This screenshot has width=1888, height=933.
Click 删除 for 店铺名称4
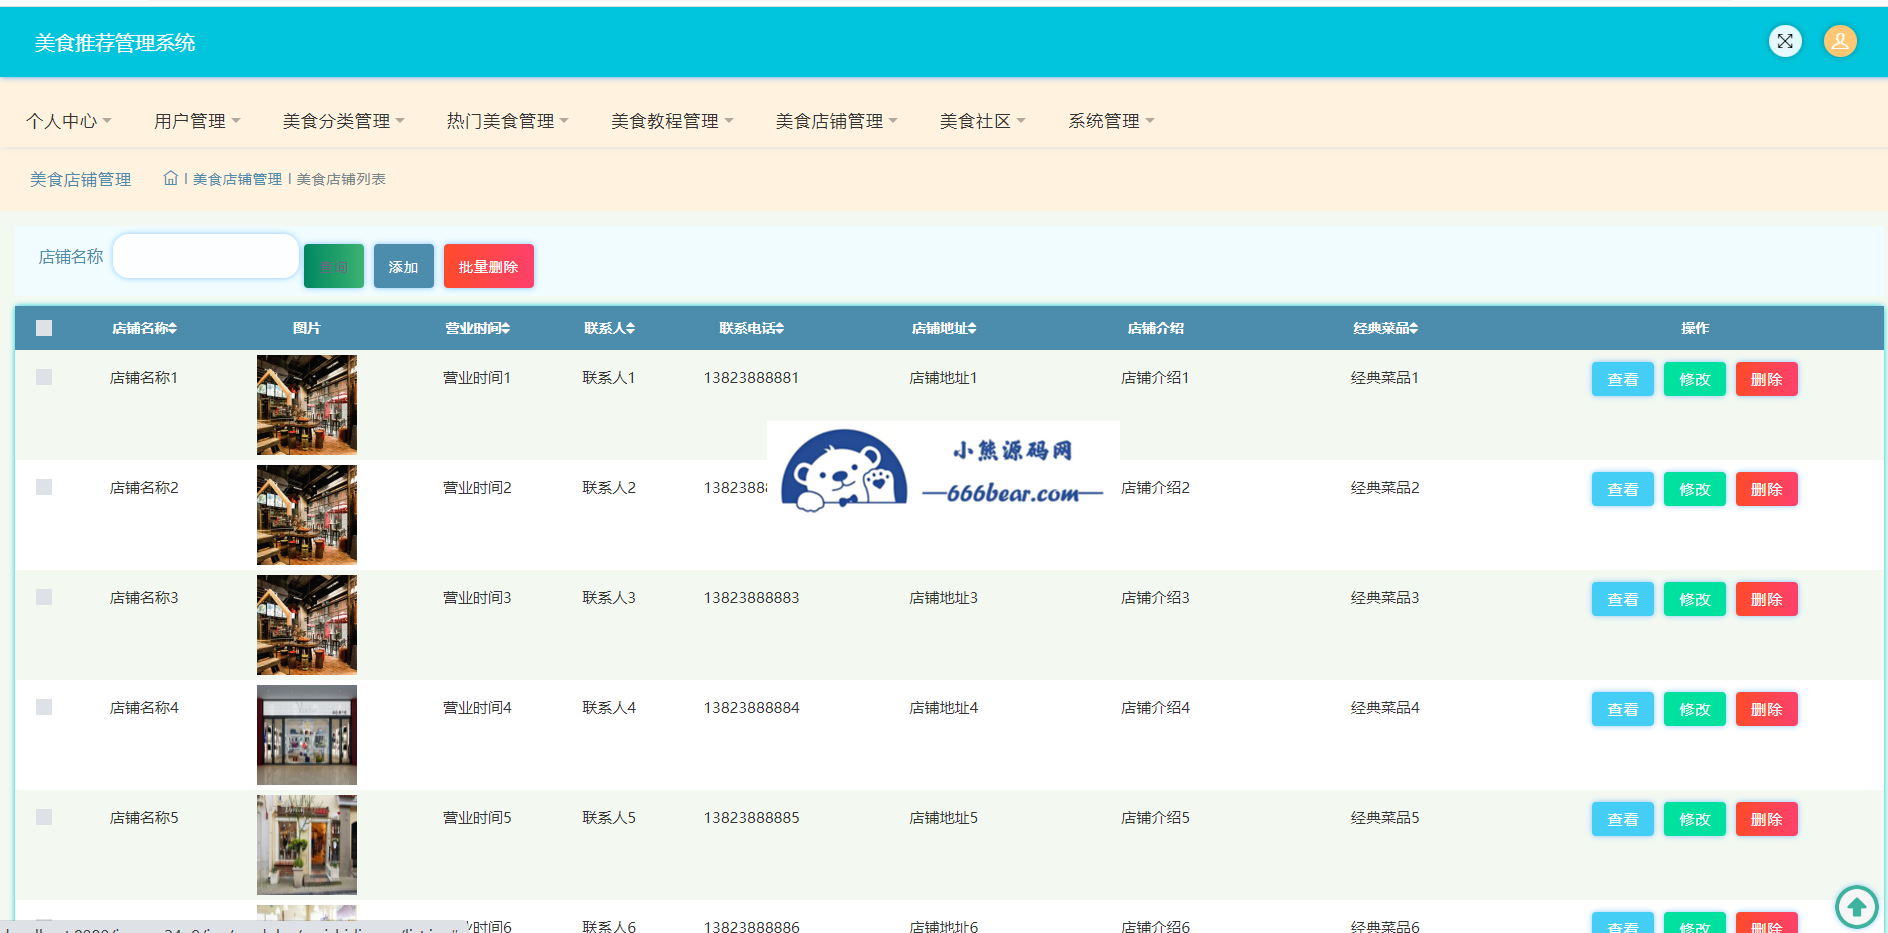click(1767, 709)
